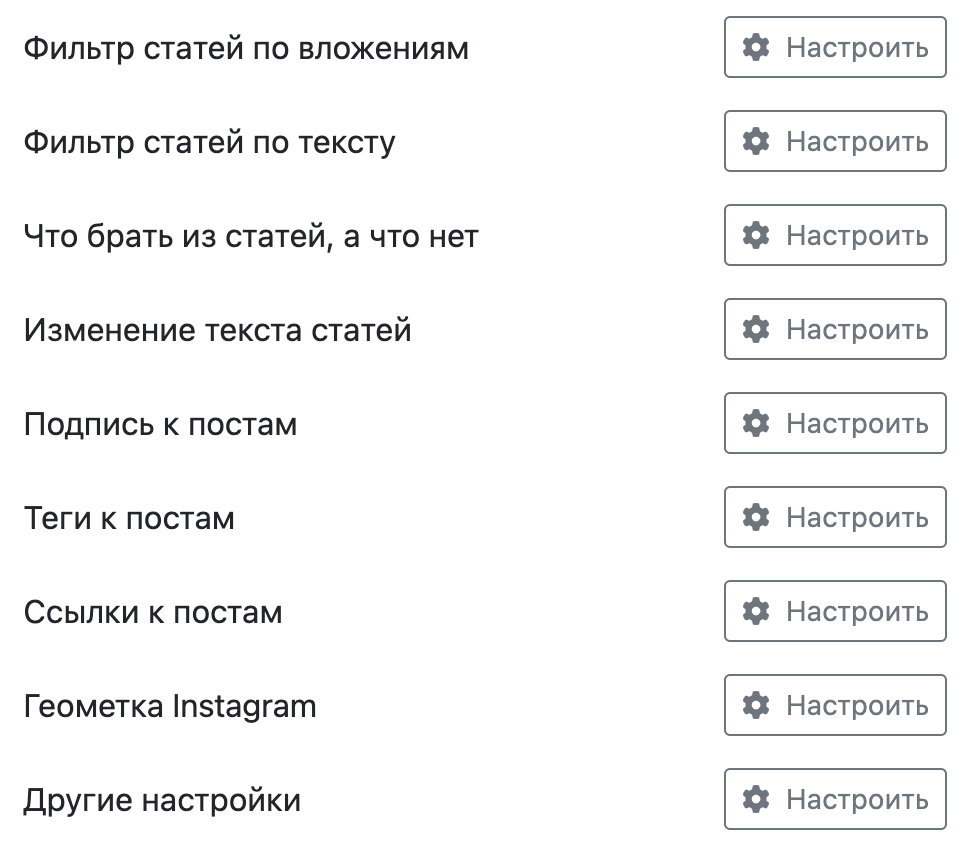Click the gear icon for Изменение текста статей
Image resolution: width=962 pixels, height=844 pixels.
coord(757,329)
